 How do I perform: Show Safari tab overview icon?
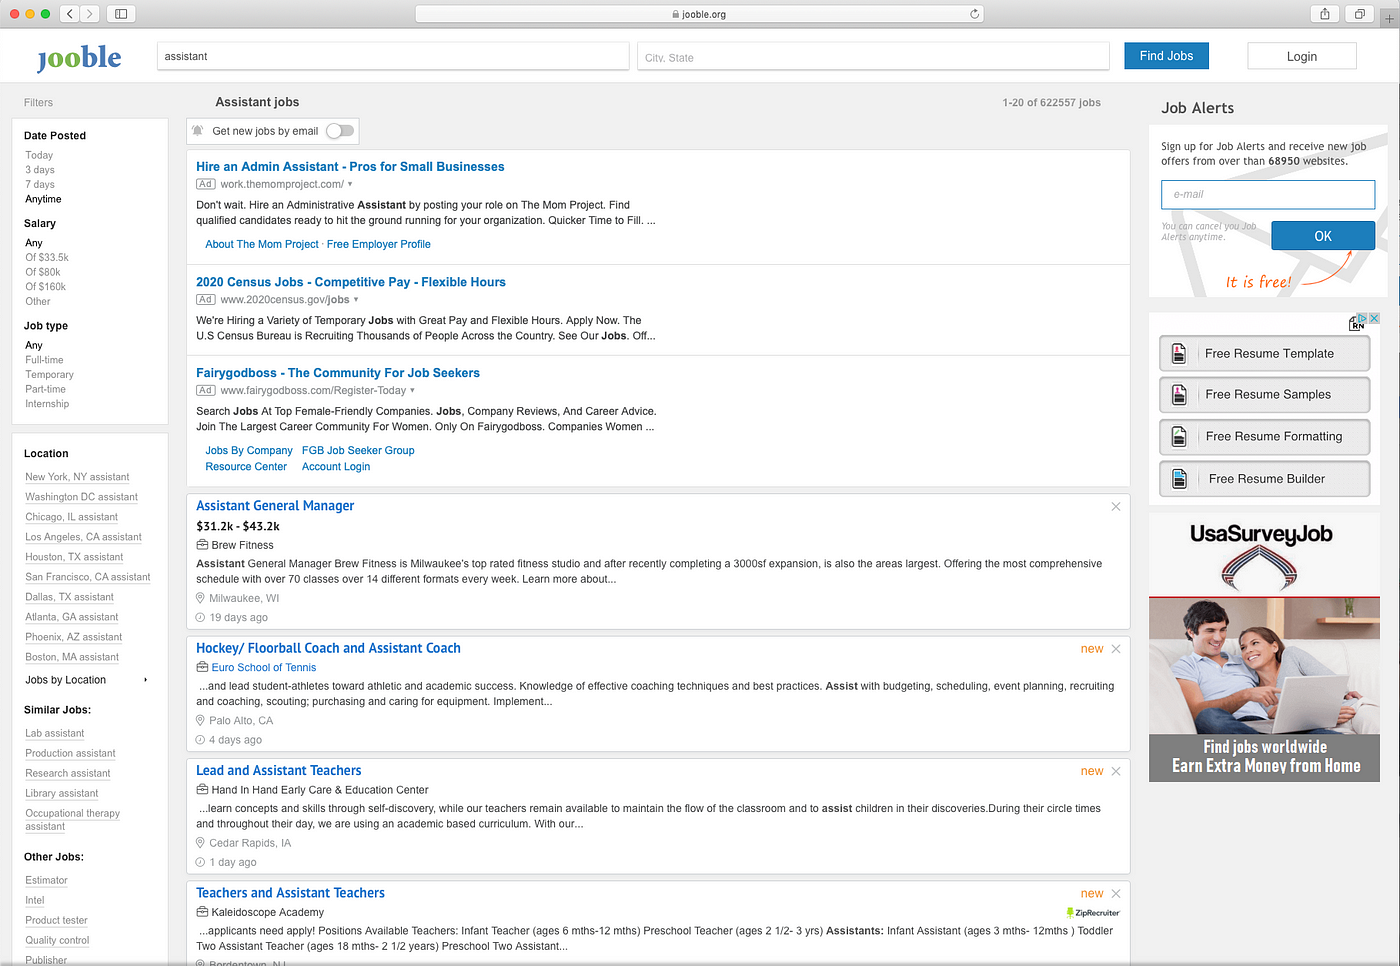click(x=1359, y=14)
